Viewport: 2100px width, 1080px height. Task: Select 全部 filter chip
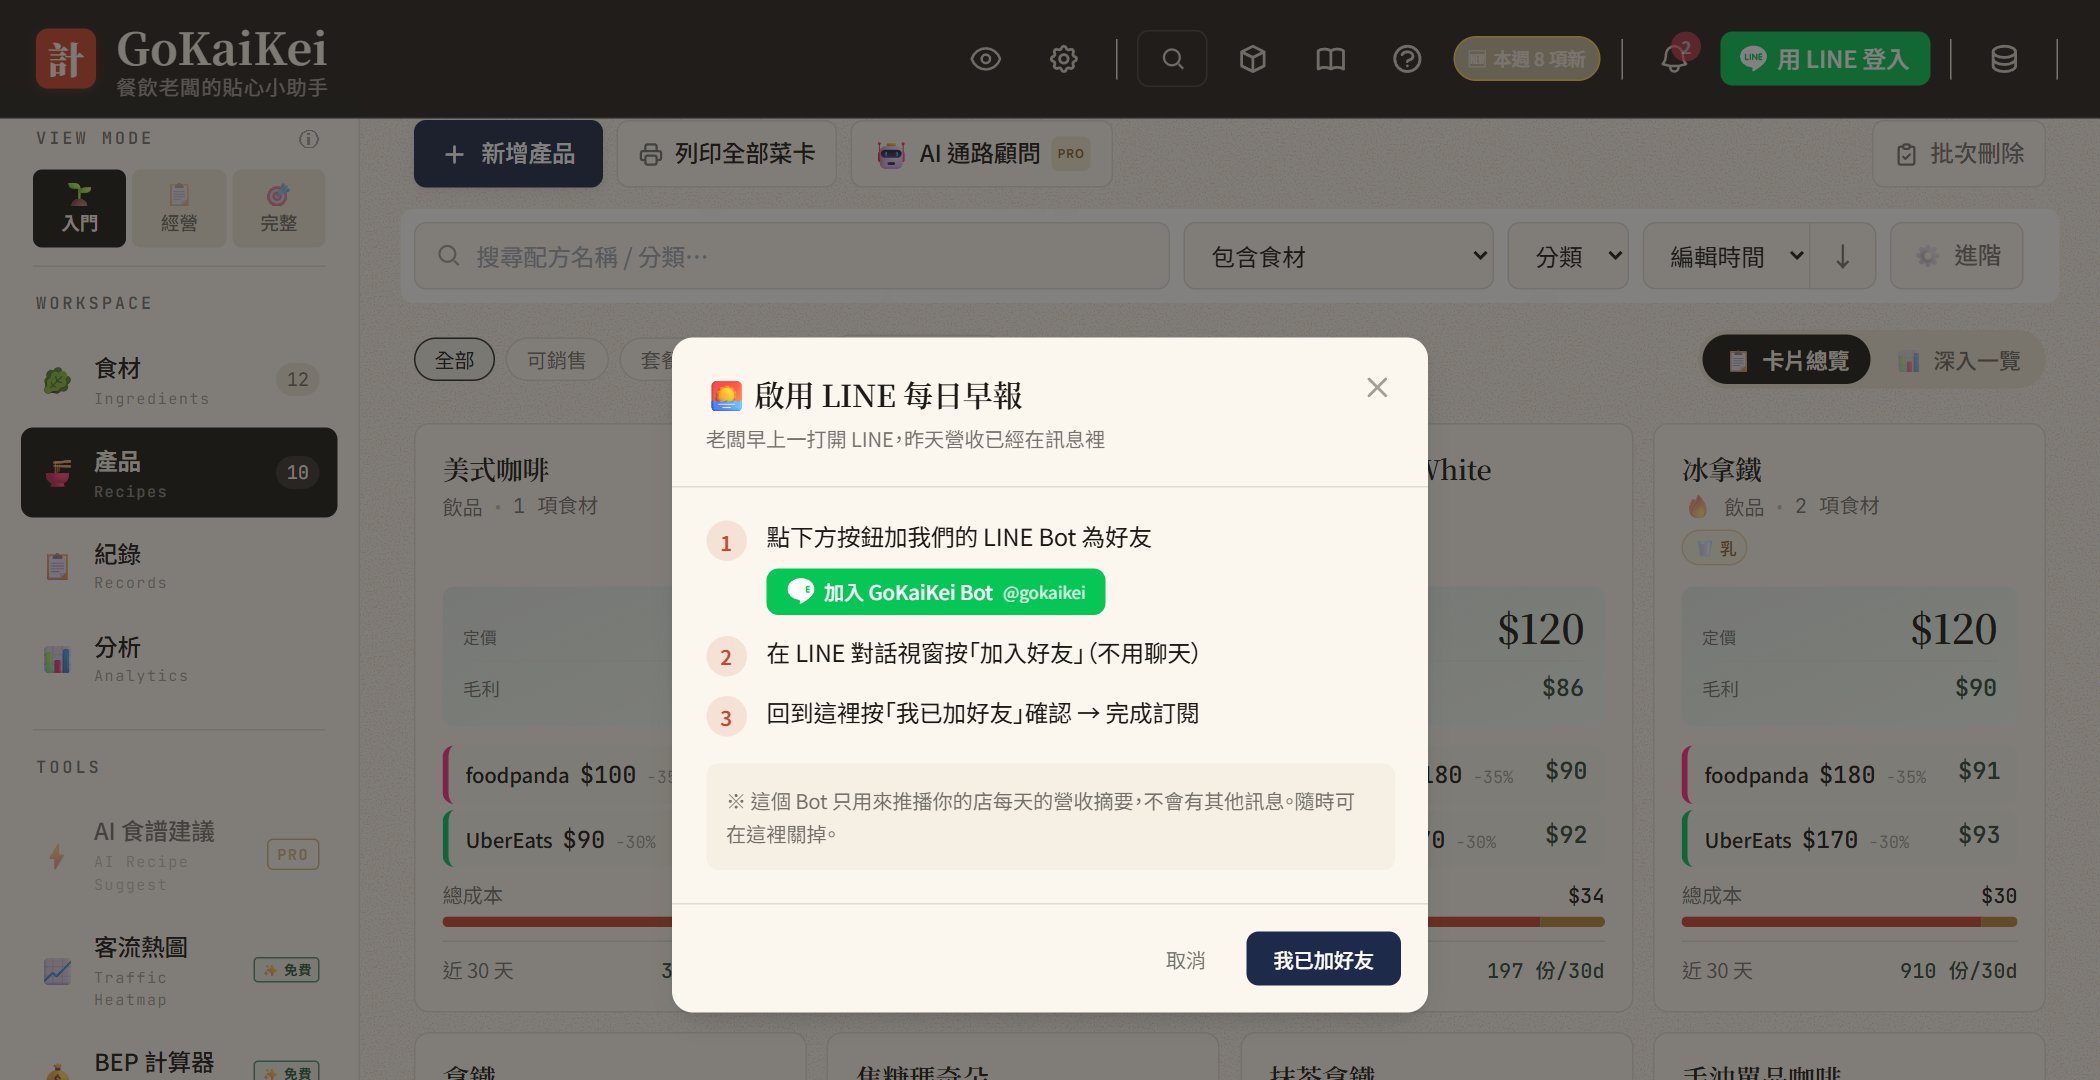click(454, 360)
